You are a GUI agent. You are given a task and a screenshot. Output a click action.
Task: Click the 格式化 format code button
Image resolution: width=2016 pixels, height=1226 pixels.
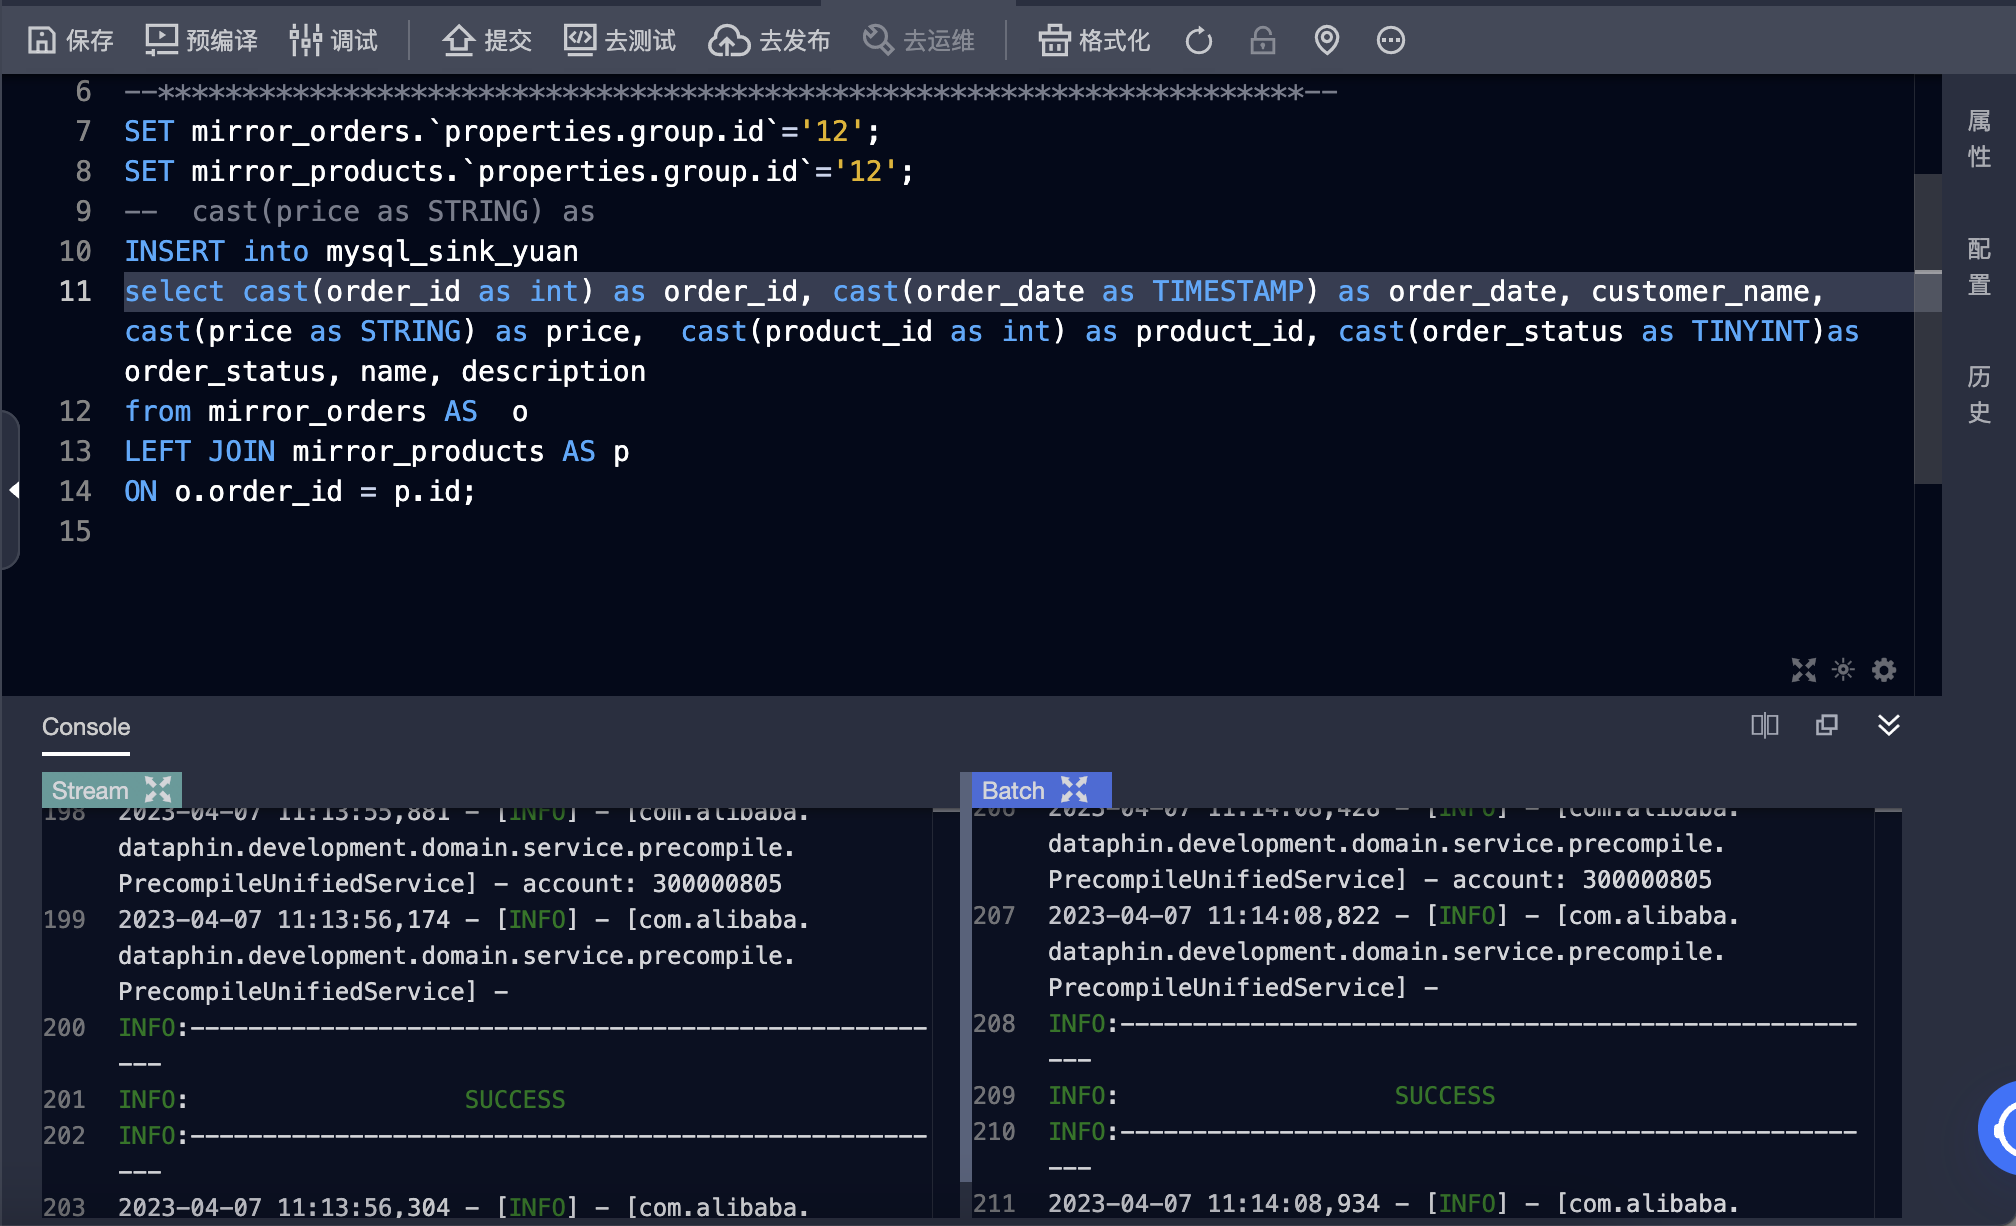pyautogui.click(x=1094, y=40)
